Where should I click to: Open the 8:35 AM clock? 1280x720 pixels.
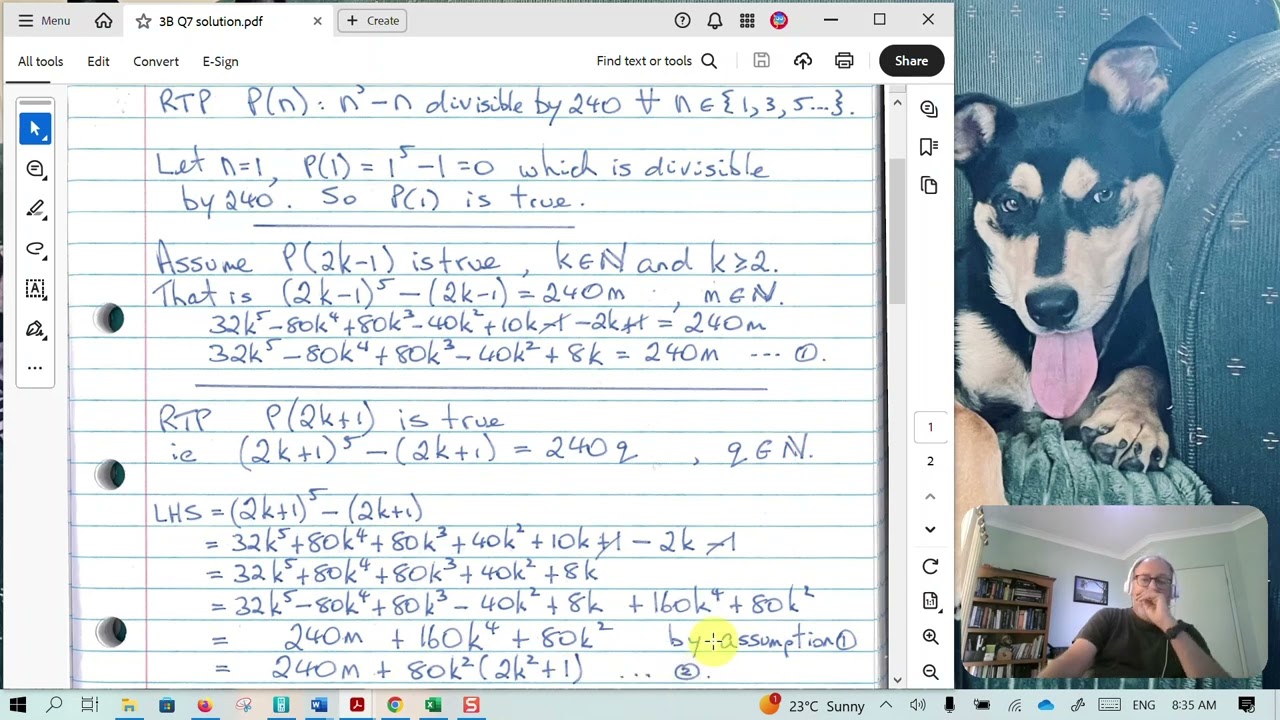(1194, 705)
